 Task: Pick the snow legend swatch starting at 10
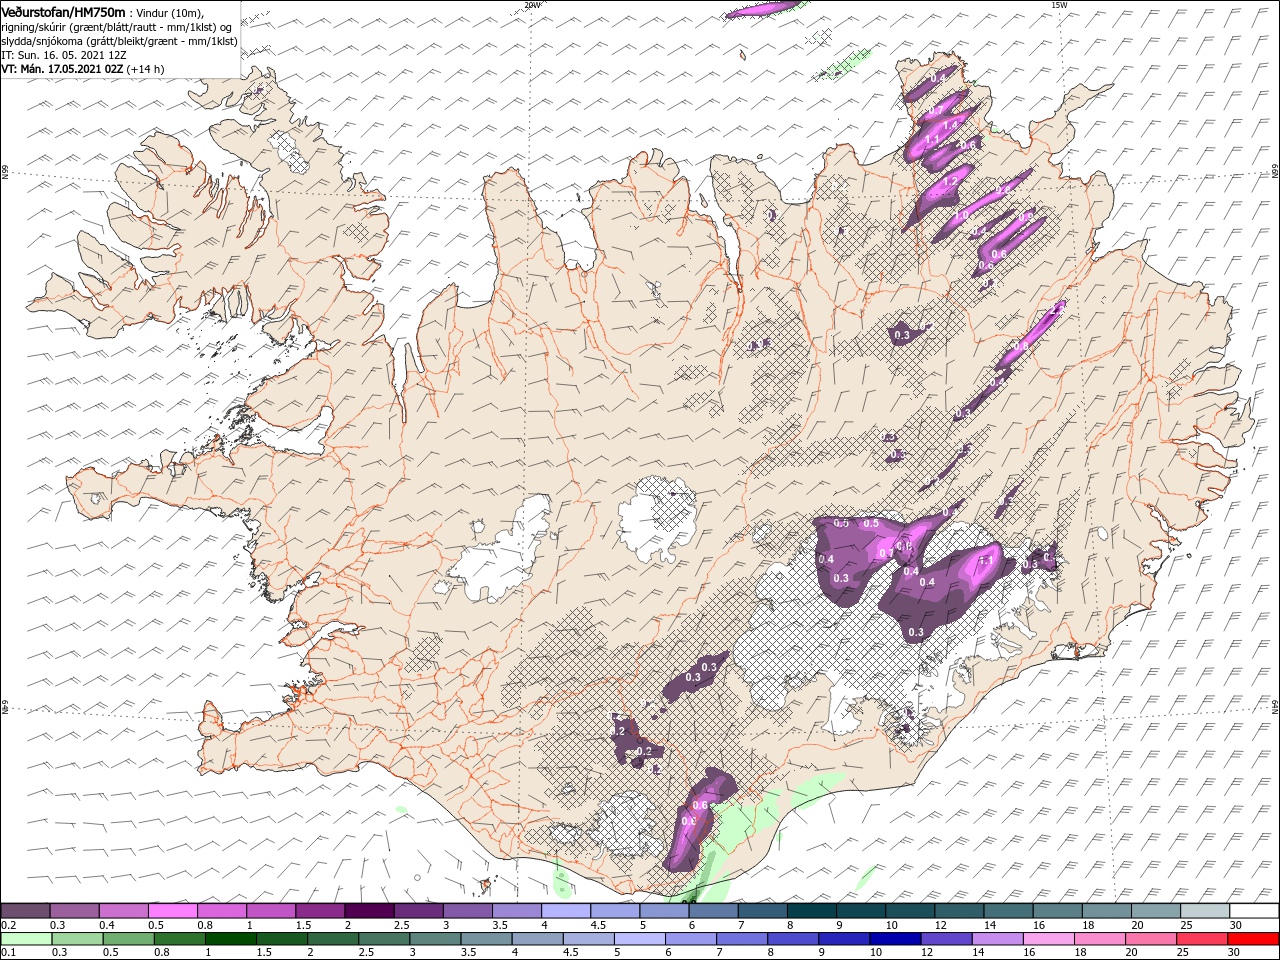coord(910,911)
